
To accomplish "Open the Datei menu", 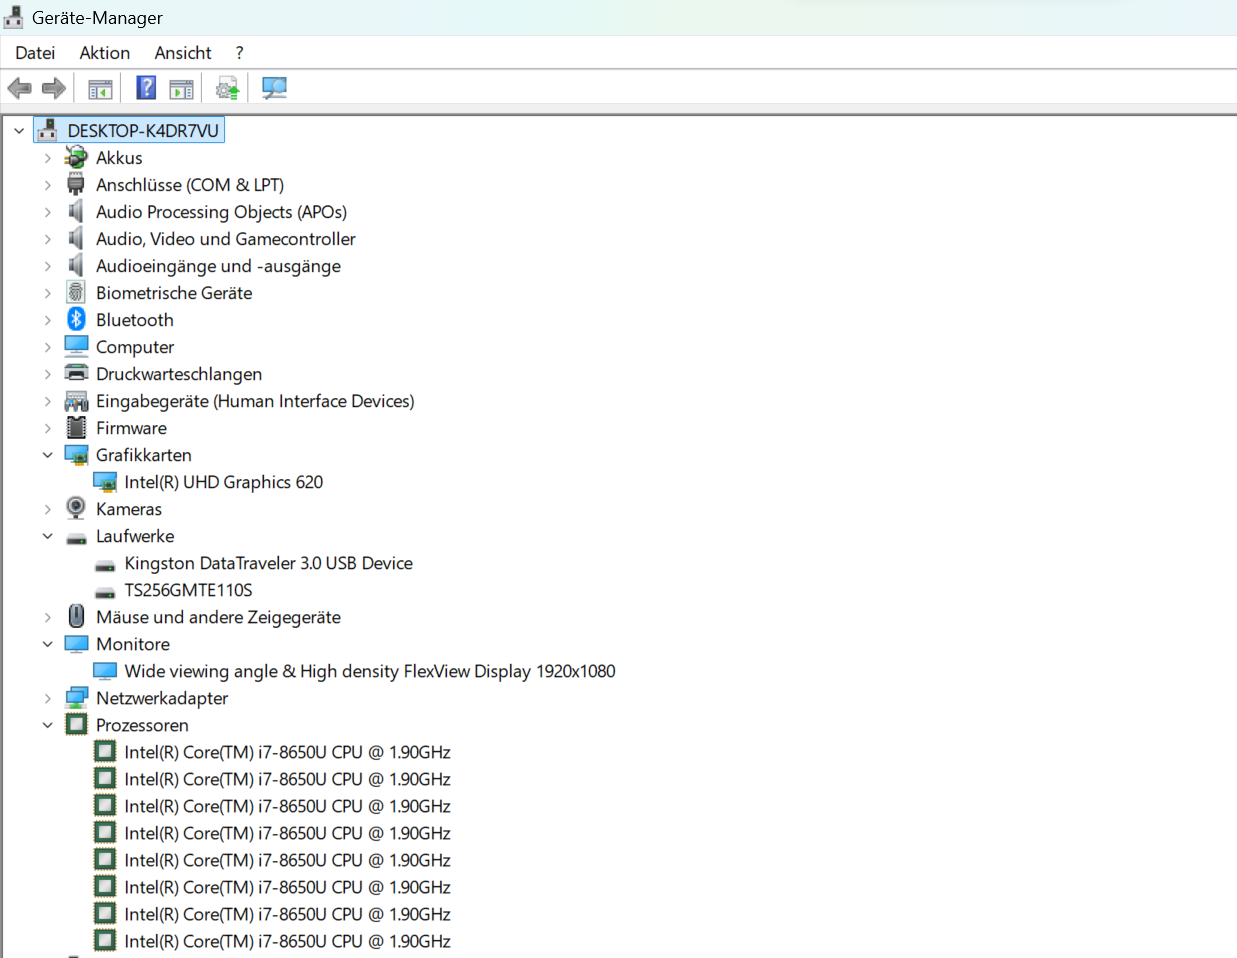I will pos(35,53).
